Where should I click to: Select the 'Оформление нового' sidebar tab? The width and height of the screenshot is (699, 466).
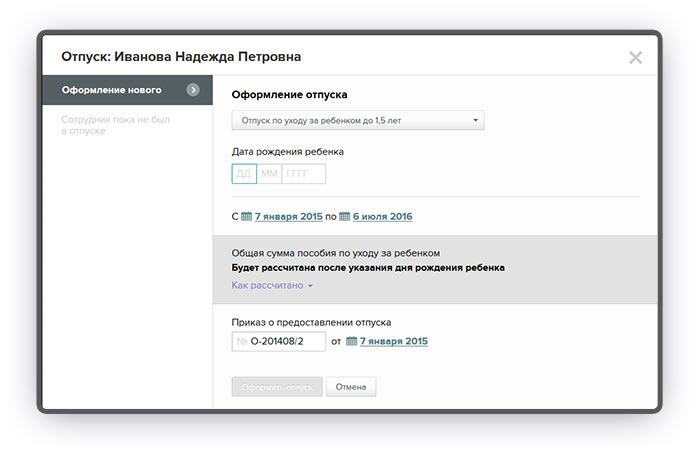click(x=112, y=90)
